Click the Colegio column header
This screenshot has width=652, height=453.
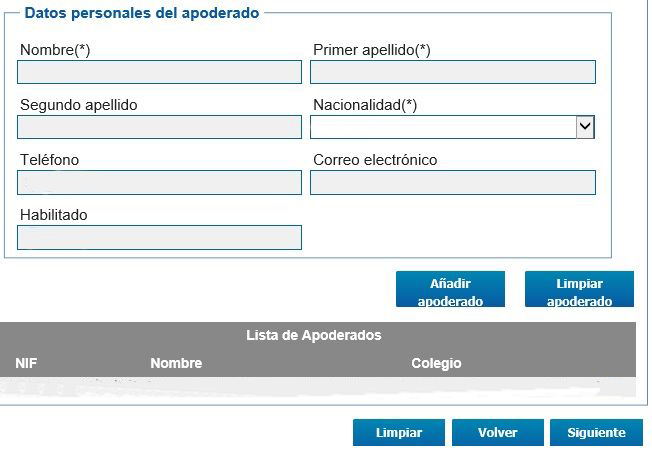(436, 364)
